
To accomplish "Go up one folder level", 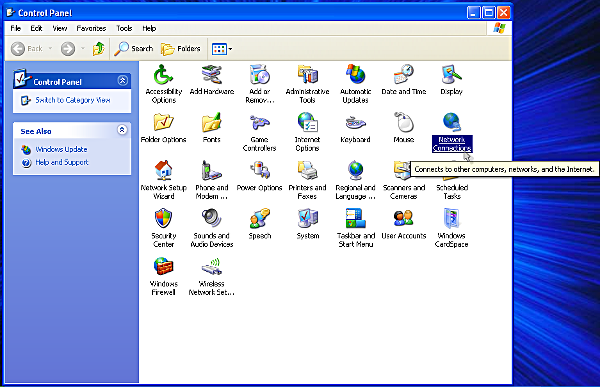I will pyautogui.click(x=98, y=49).
